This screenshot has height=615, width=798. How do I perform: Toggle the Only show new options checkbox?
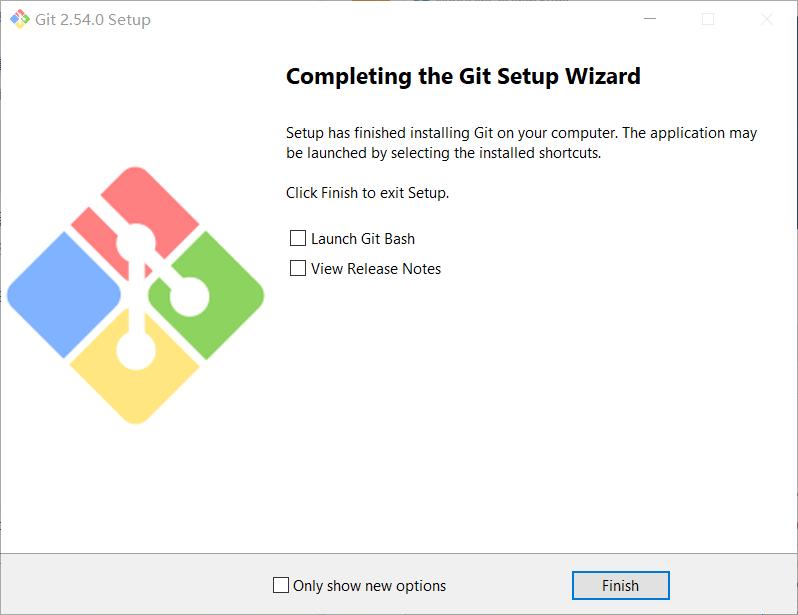pos(281,585)
